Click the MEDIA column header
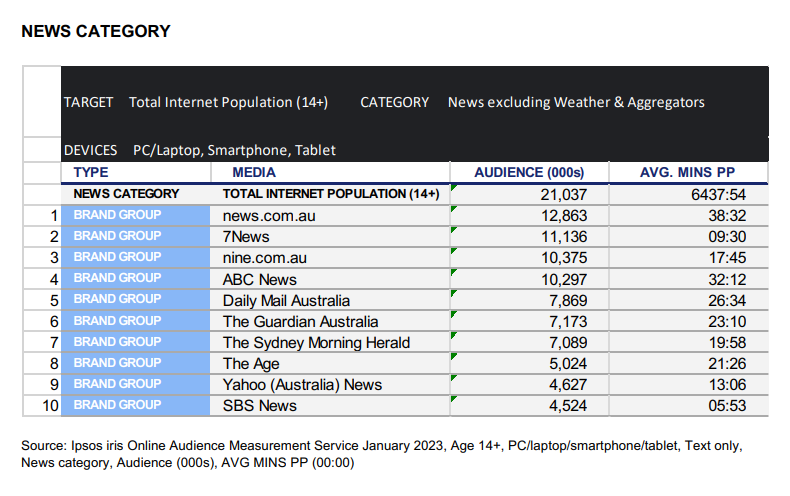Viewport: 790px width, 496px height. pos(241,172)
